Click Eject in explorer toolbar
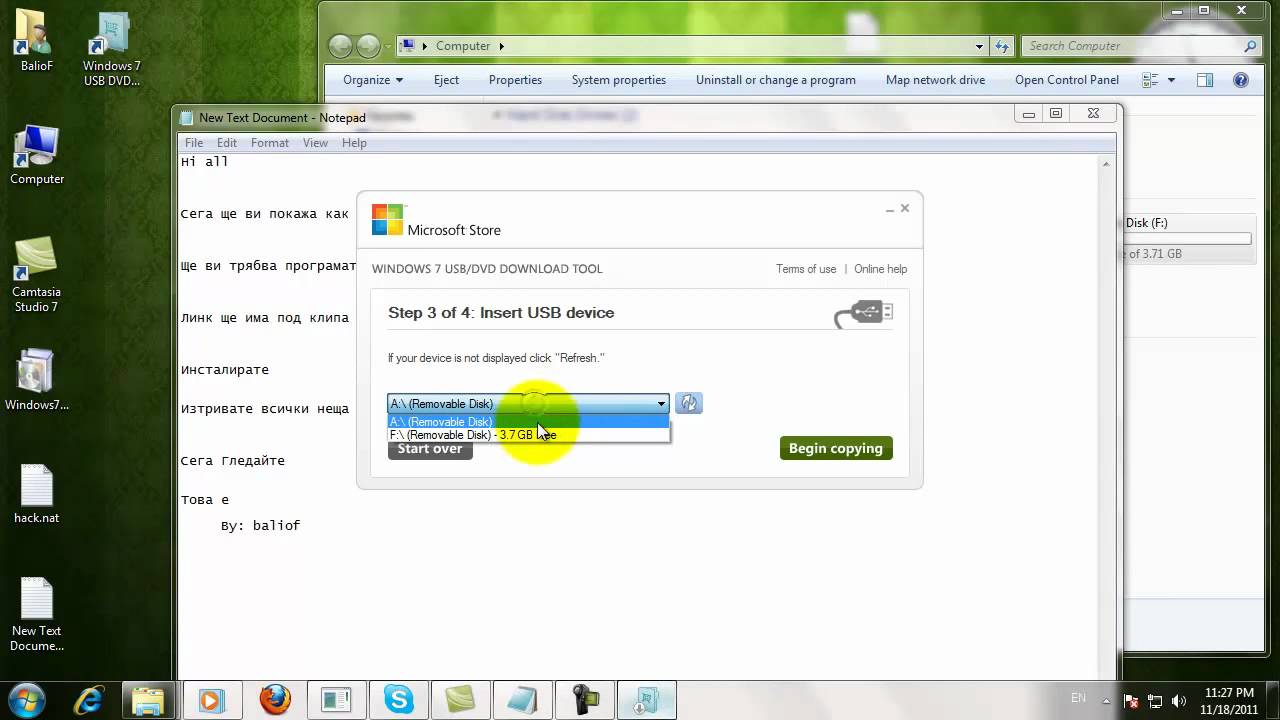 (x=446, y=80)
